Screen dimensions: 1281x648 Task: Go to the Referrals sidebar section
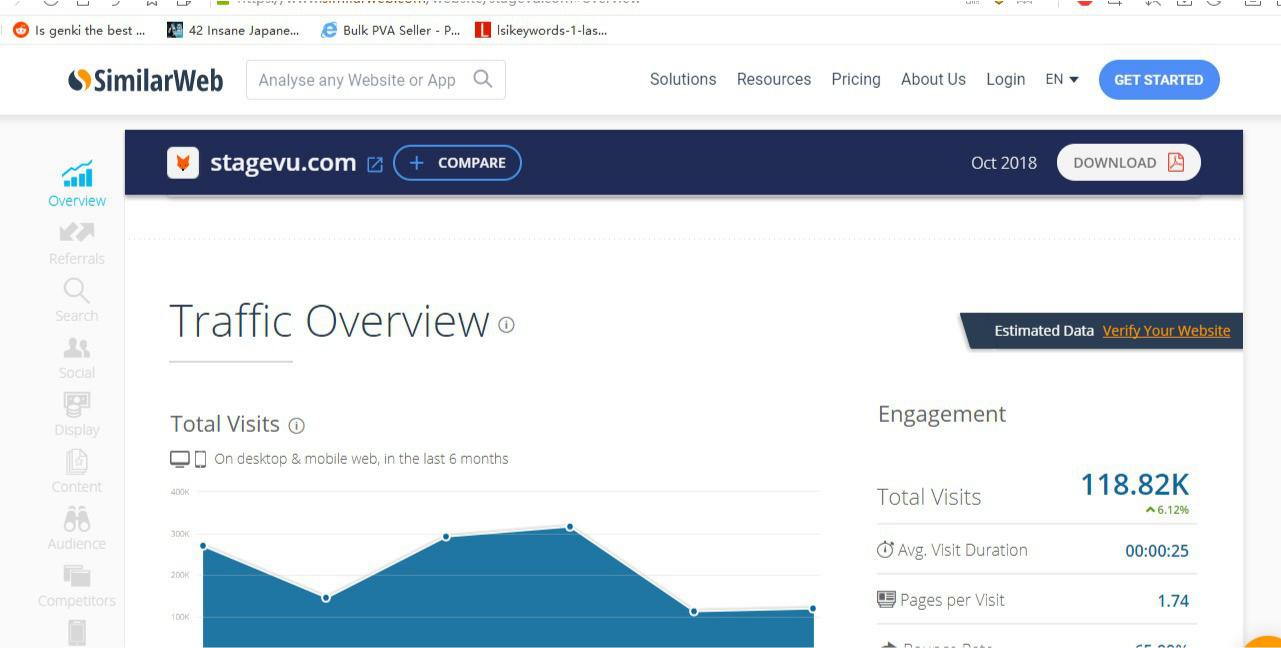[x=77, y=243]
